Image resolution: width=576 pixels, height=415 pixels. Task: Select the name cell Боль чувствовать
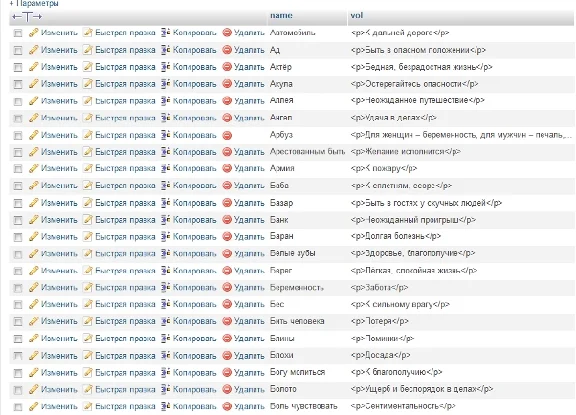pyautogui.click(x=304, y=406)
